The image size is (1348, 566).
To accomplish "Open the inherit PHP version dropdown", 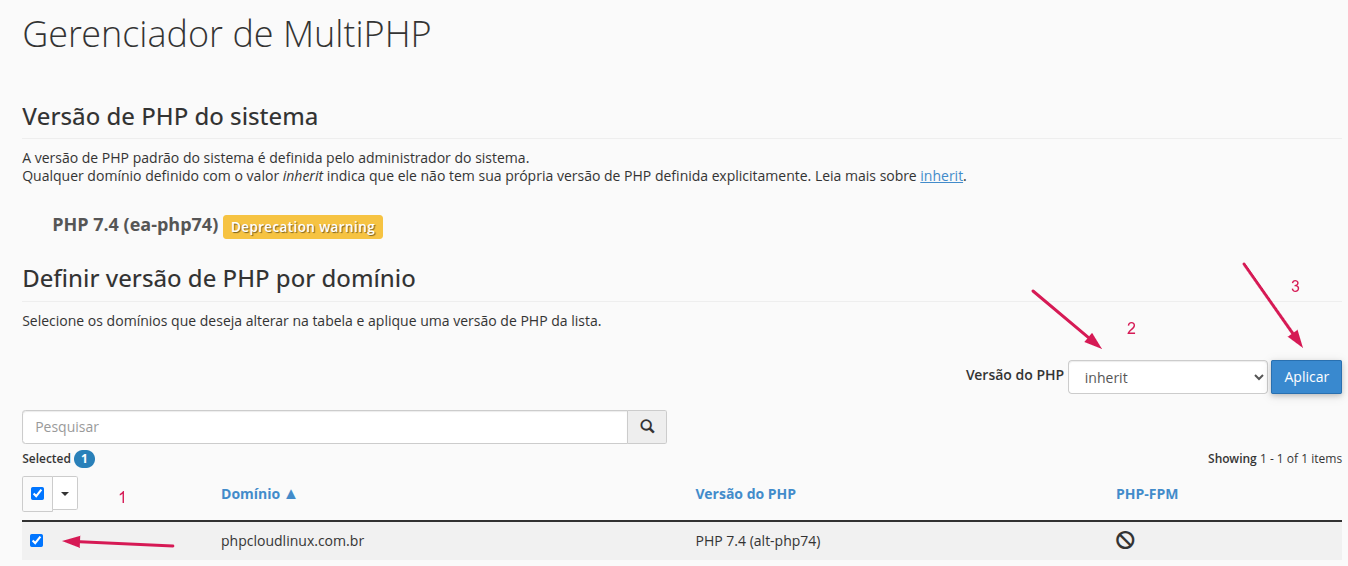I will (x=1167, y=378).
